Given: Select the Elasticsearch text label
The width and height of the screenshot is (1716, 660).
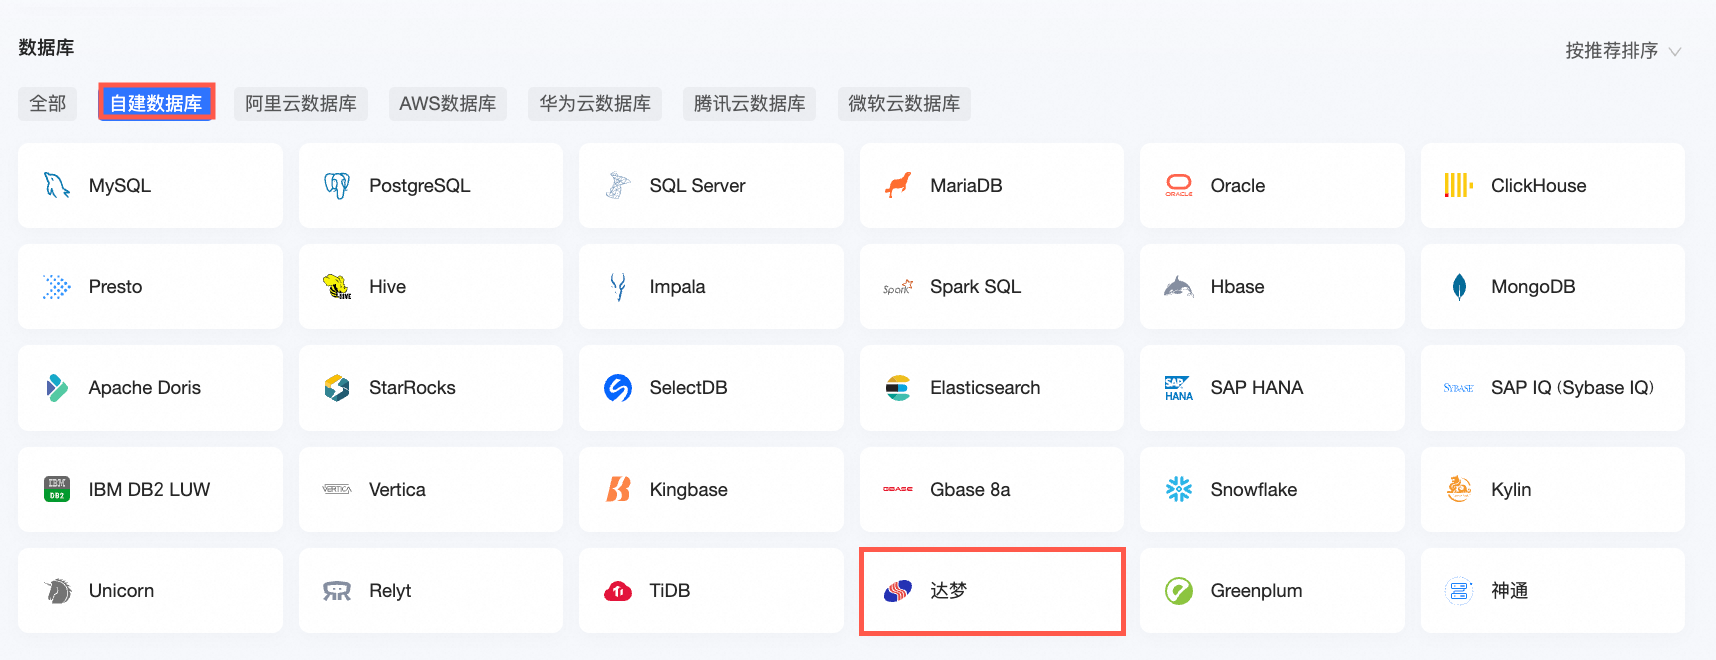Looking at the screenshot, I should coord(985,388).
